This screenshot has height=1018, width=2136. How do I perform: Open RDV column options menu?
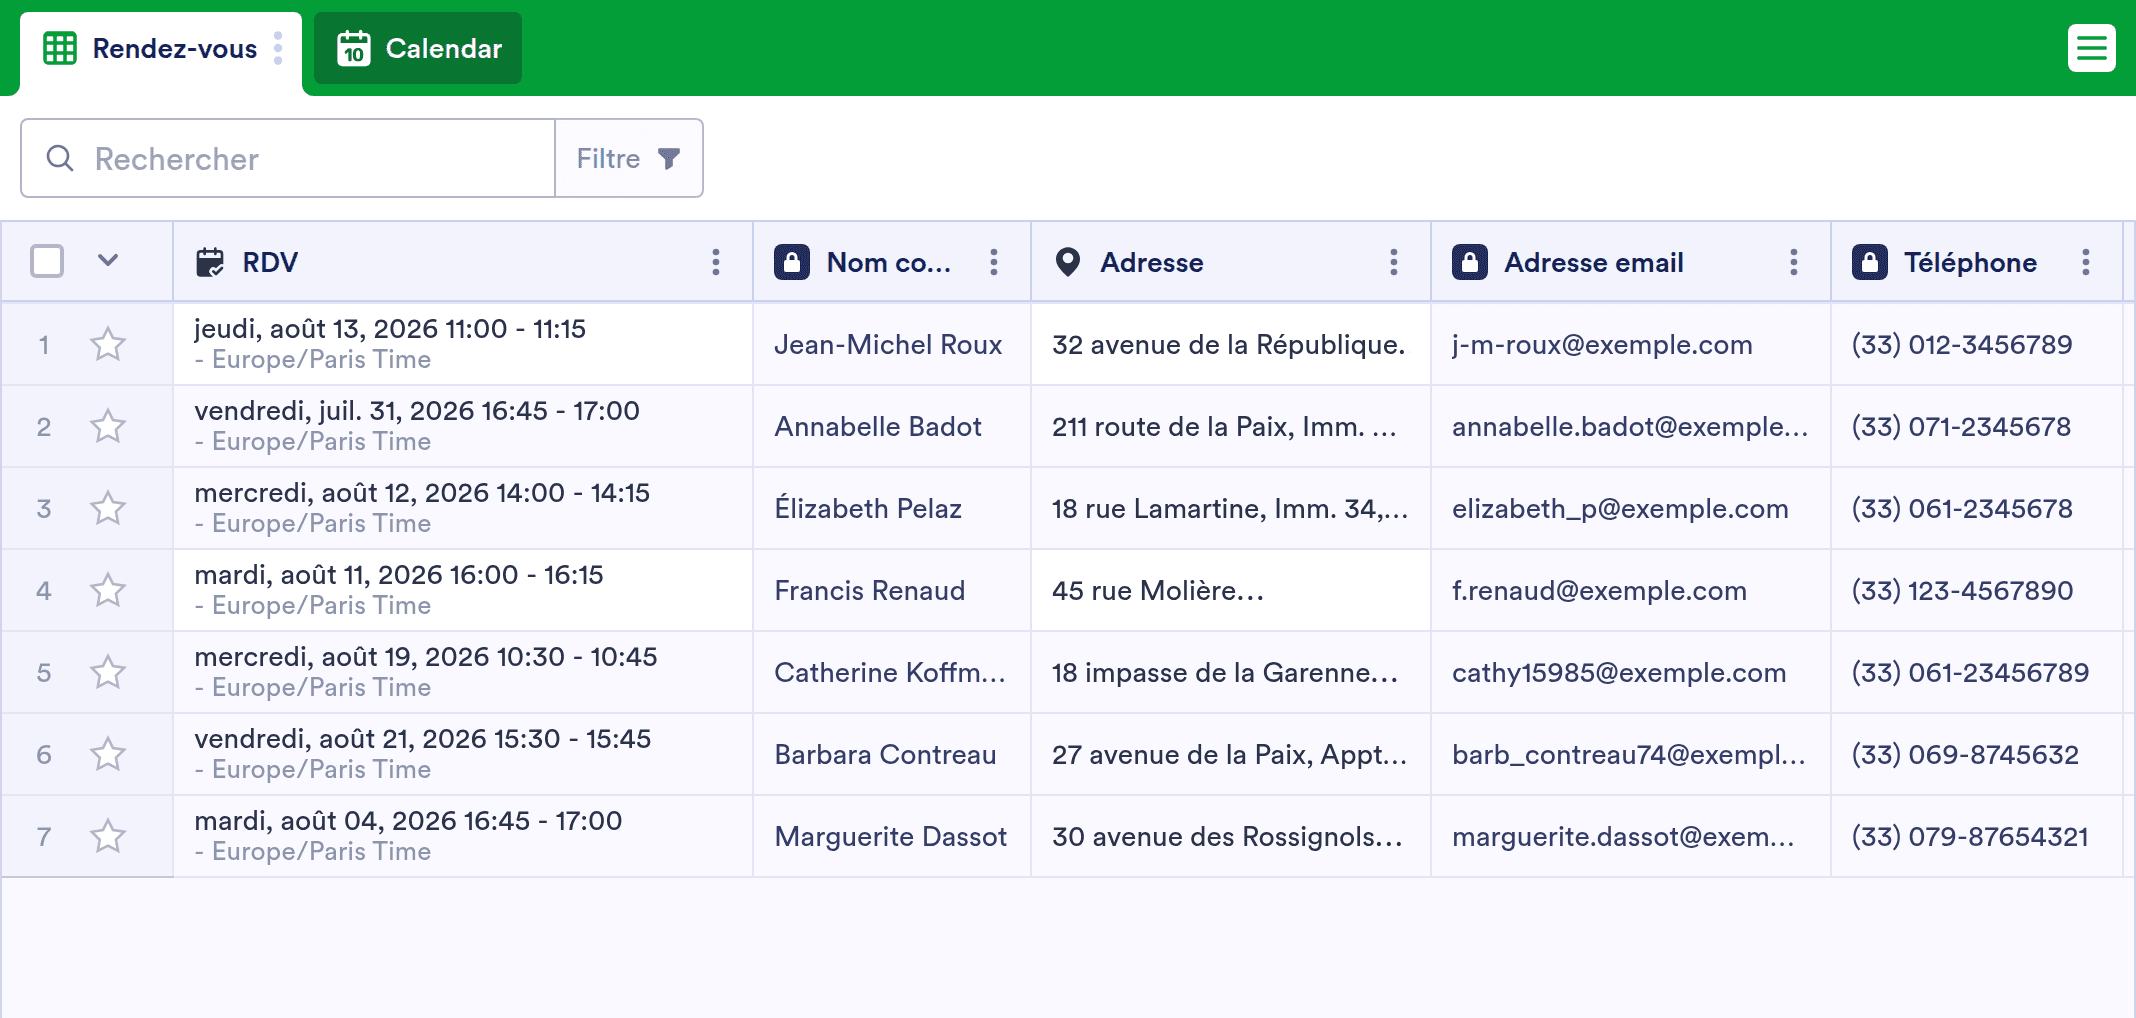click(x=716, y=262)
